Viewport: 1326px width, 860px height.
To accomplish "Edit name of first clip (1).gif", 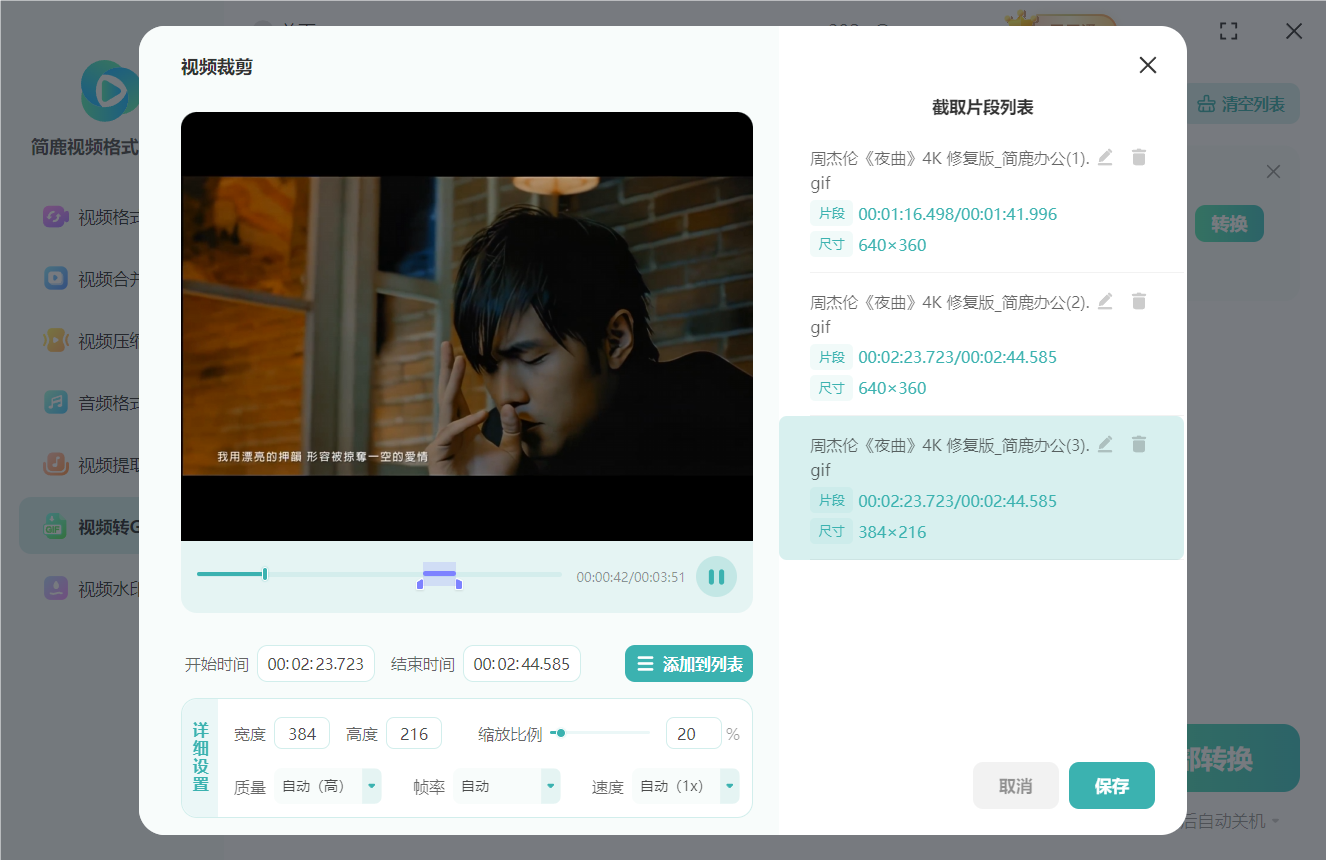I will (1105, 157).
